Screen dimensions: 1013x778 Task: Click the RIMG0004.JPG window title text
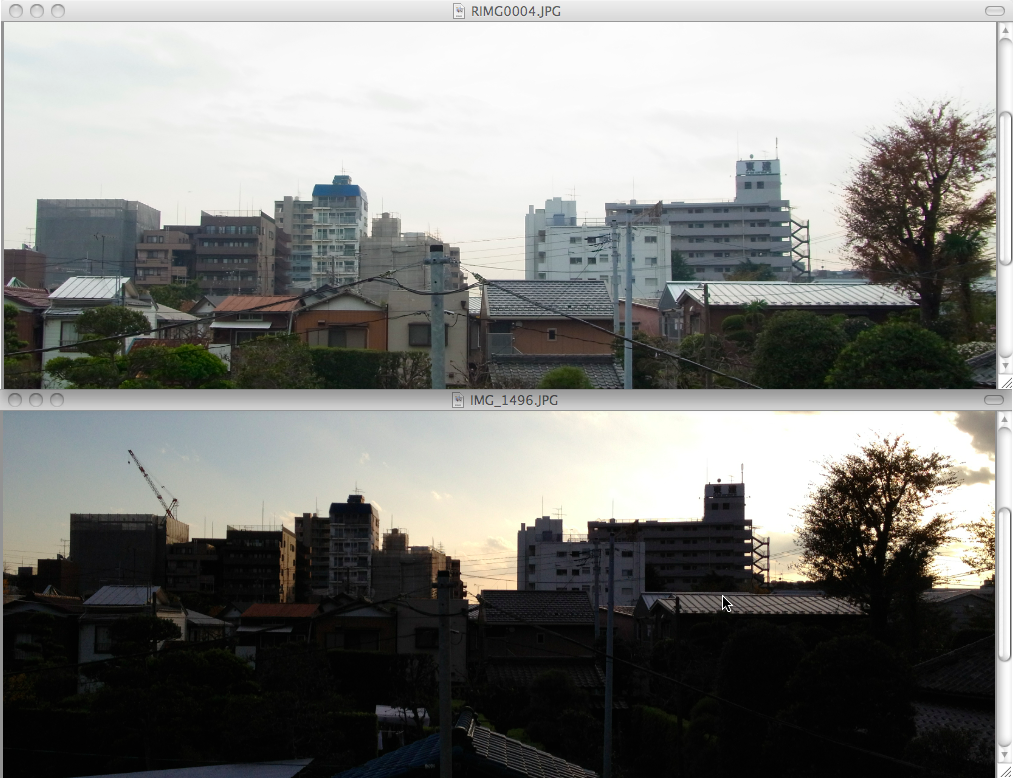click(x=516, y=11)
